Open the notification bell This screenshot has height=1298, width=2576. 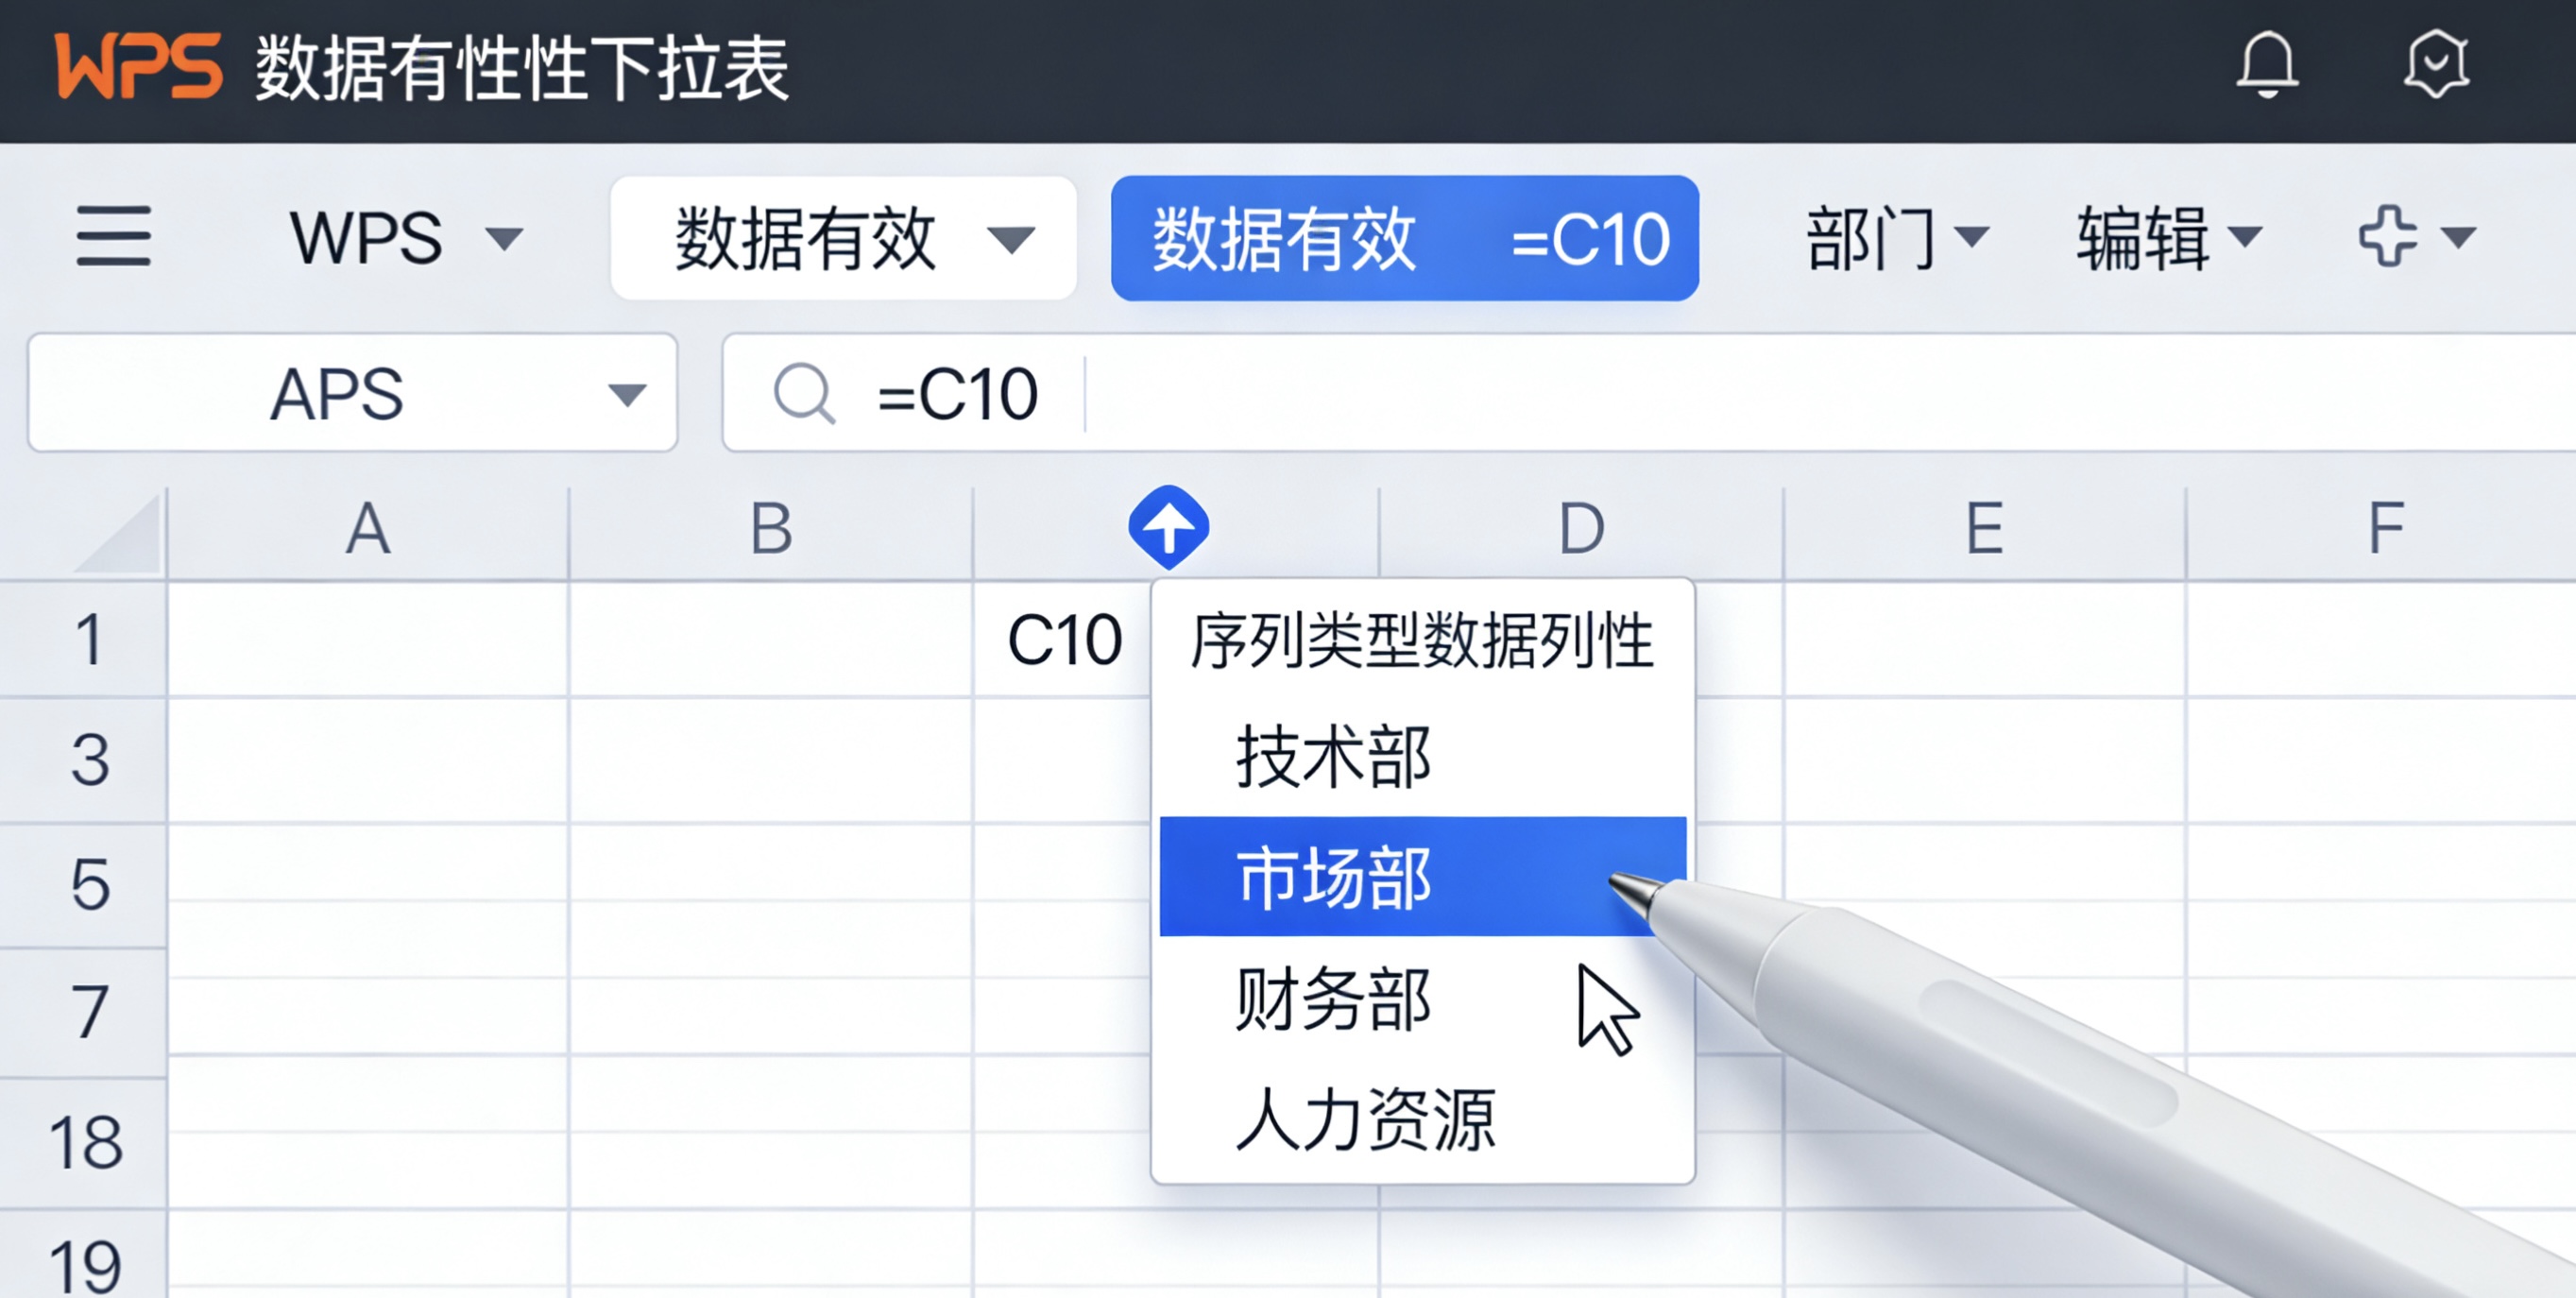[2268, 66]
